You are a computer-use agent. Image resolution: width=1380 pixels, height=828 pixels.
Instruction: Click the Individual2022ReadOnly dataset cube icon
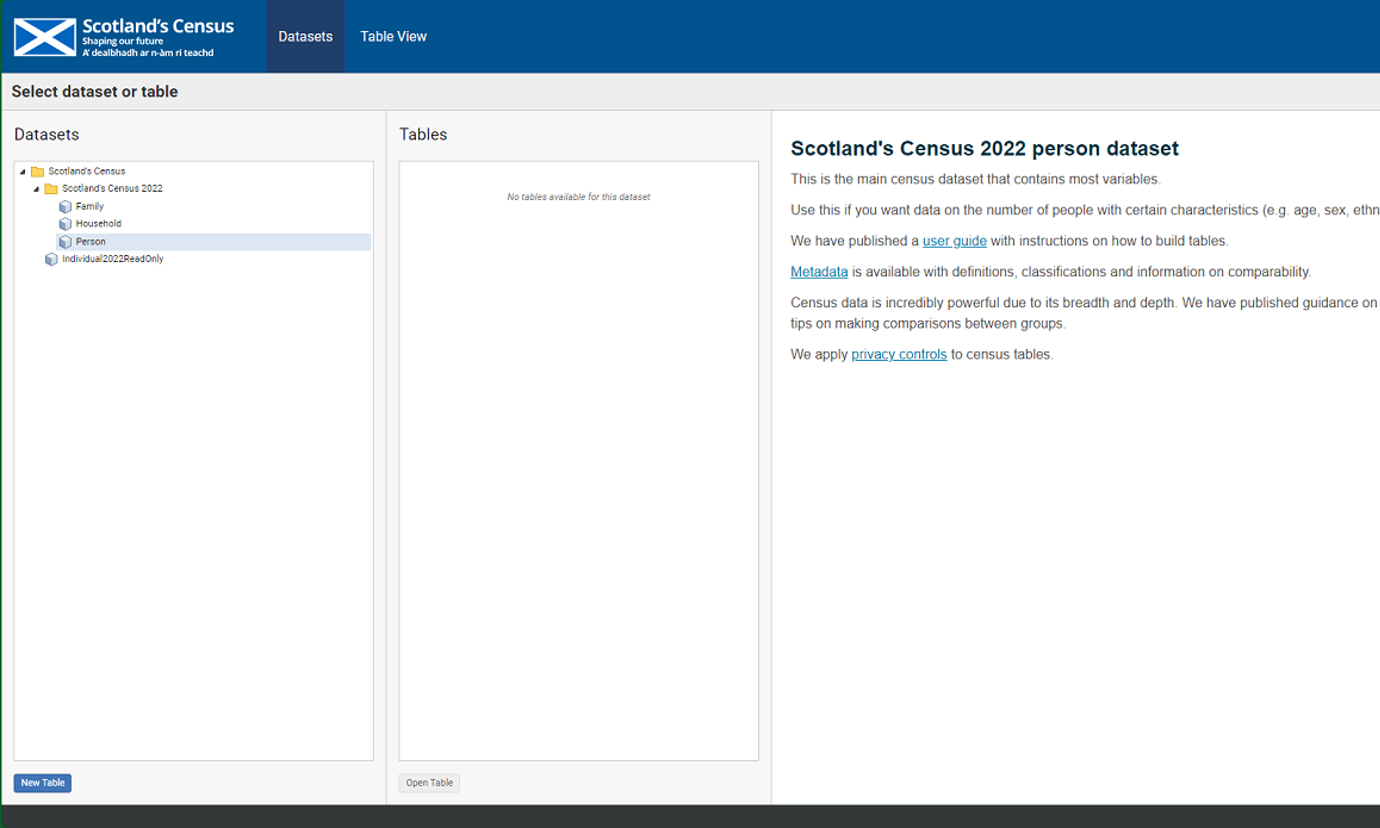tap(51, 259)
